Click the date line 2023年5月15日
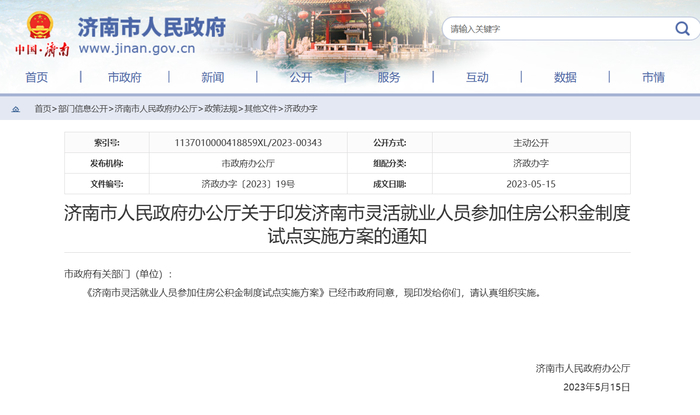 (596, 387)
